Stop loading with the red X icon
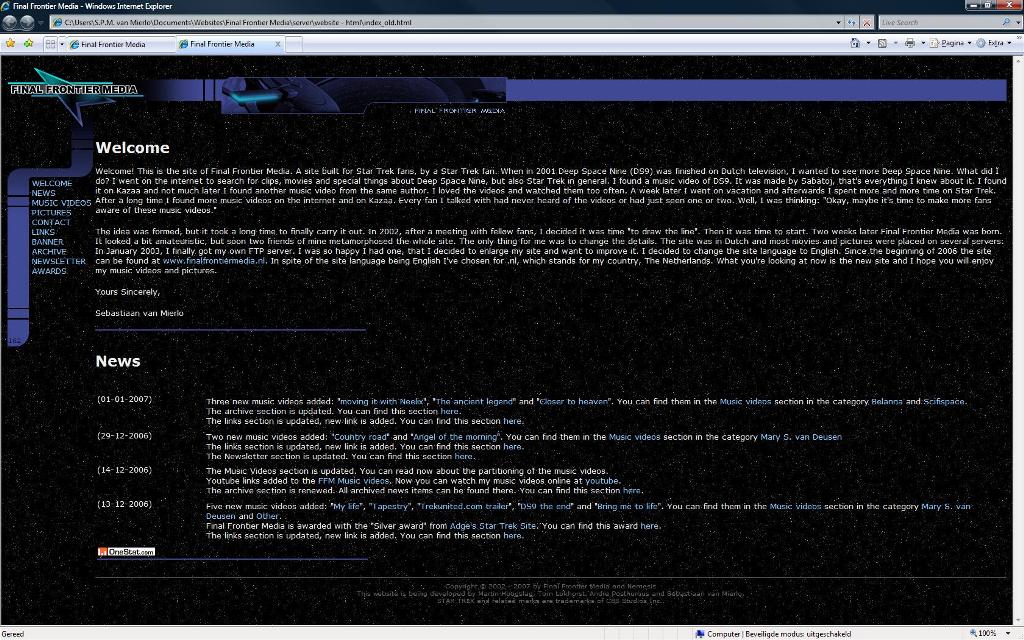This screenshot has height=640, width=1024. [x=867, y=22]
